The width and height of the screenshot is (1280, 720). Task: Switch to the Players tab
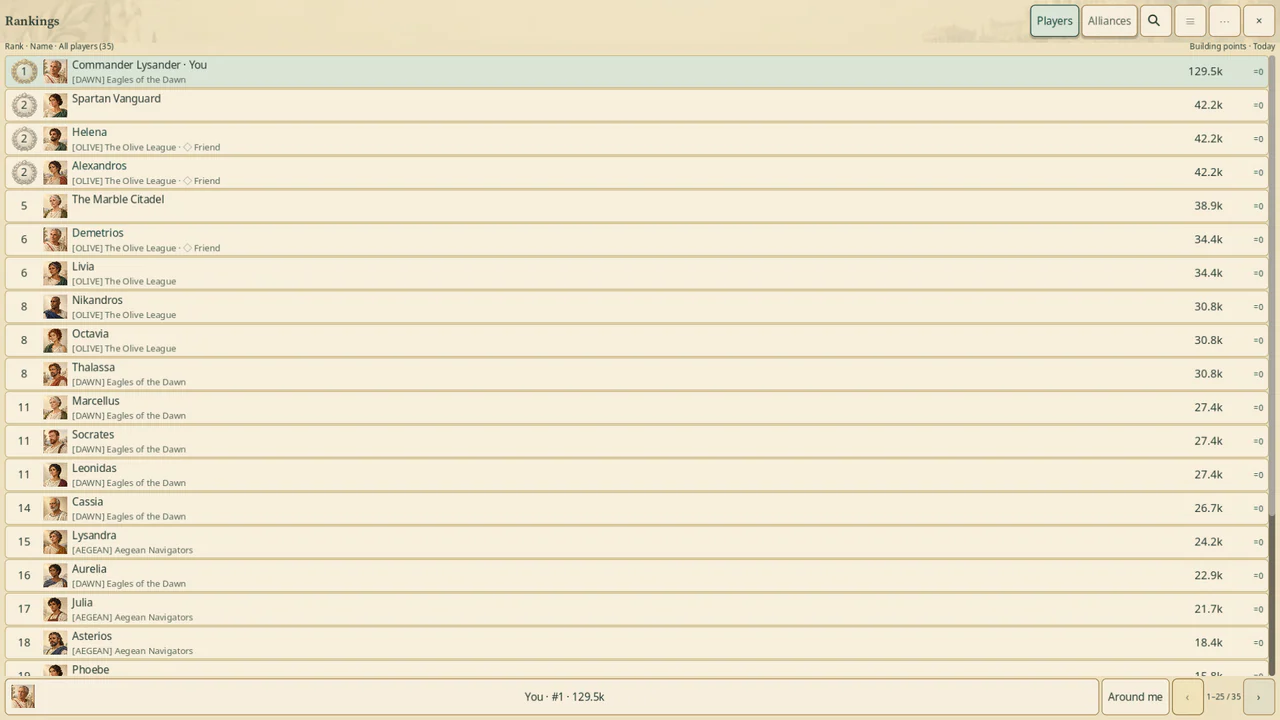pos(1054,21)
